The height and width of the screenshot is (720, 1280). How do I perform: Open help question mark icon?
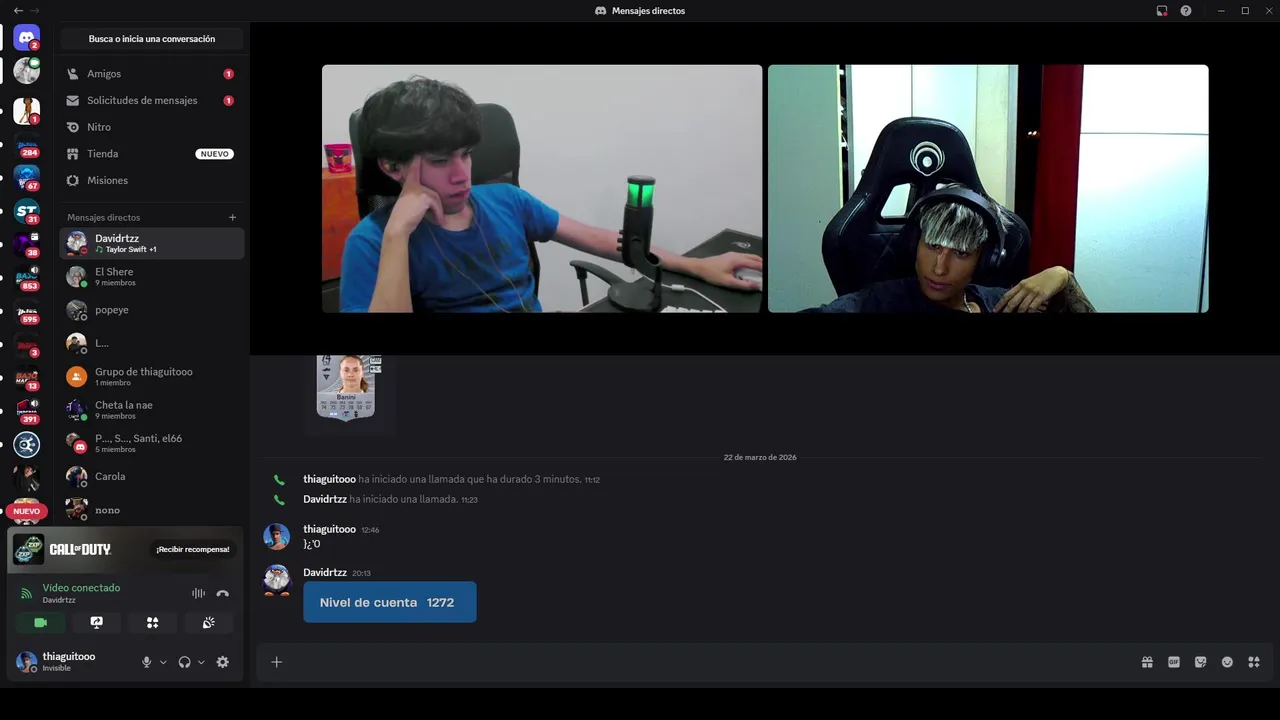coord(1186,10)
